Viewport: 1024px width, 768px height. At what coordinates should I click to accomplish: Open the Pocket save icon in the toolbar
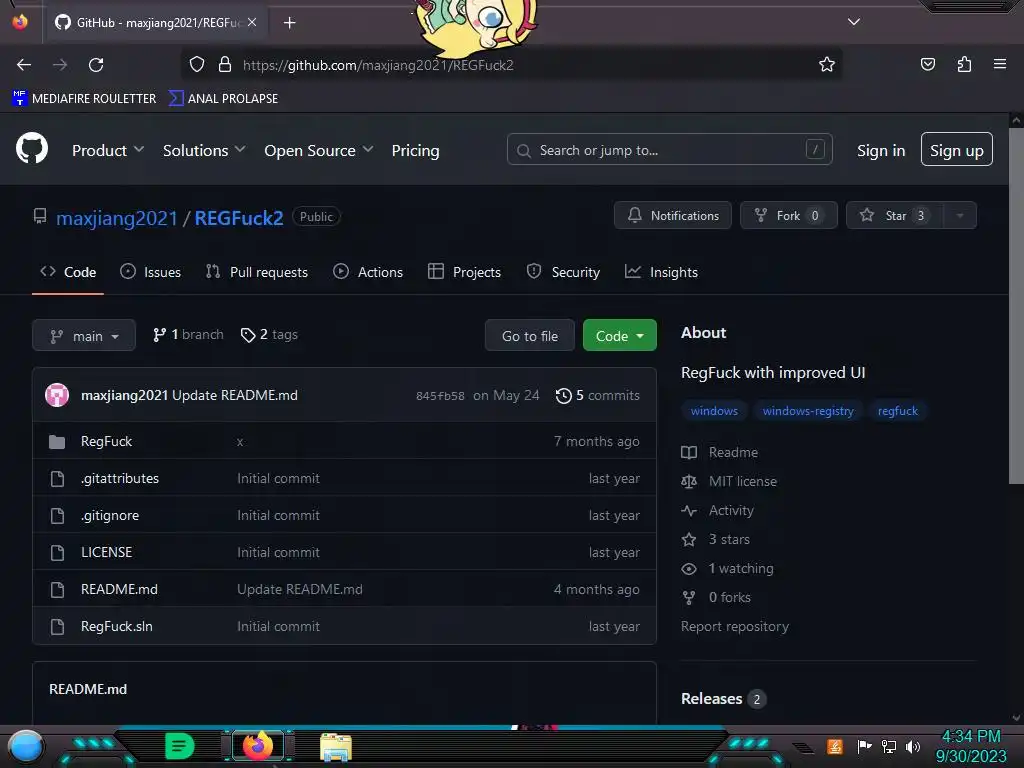[x=927, y=64]
